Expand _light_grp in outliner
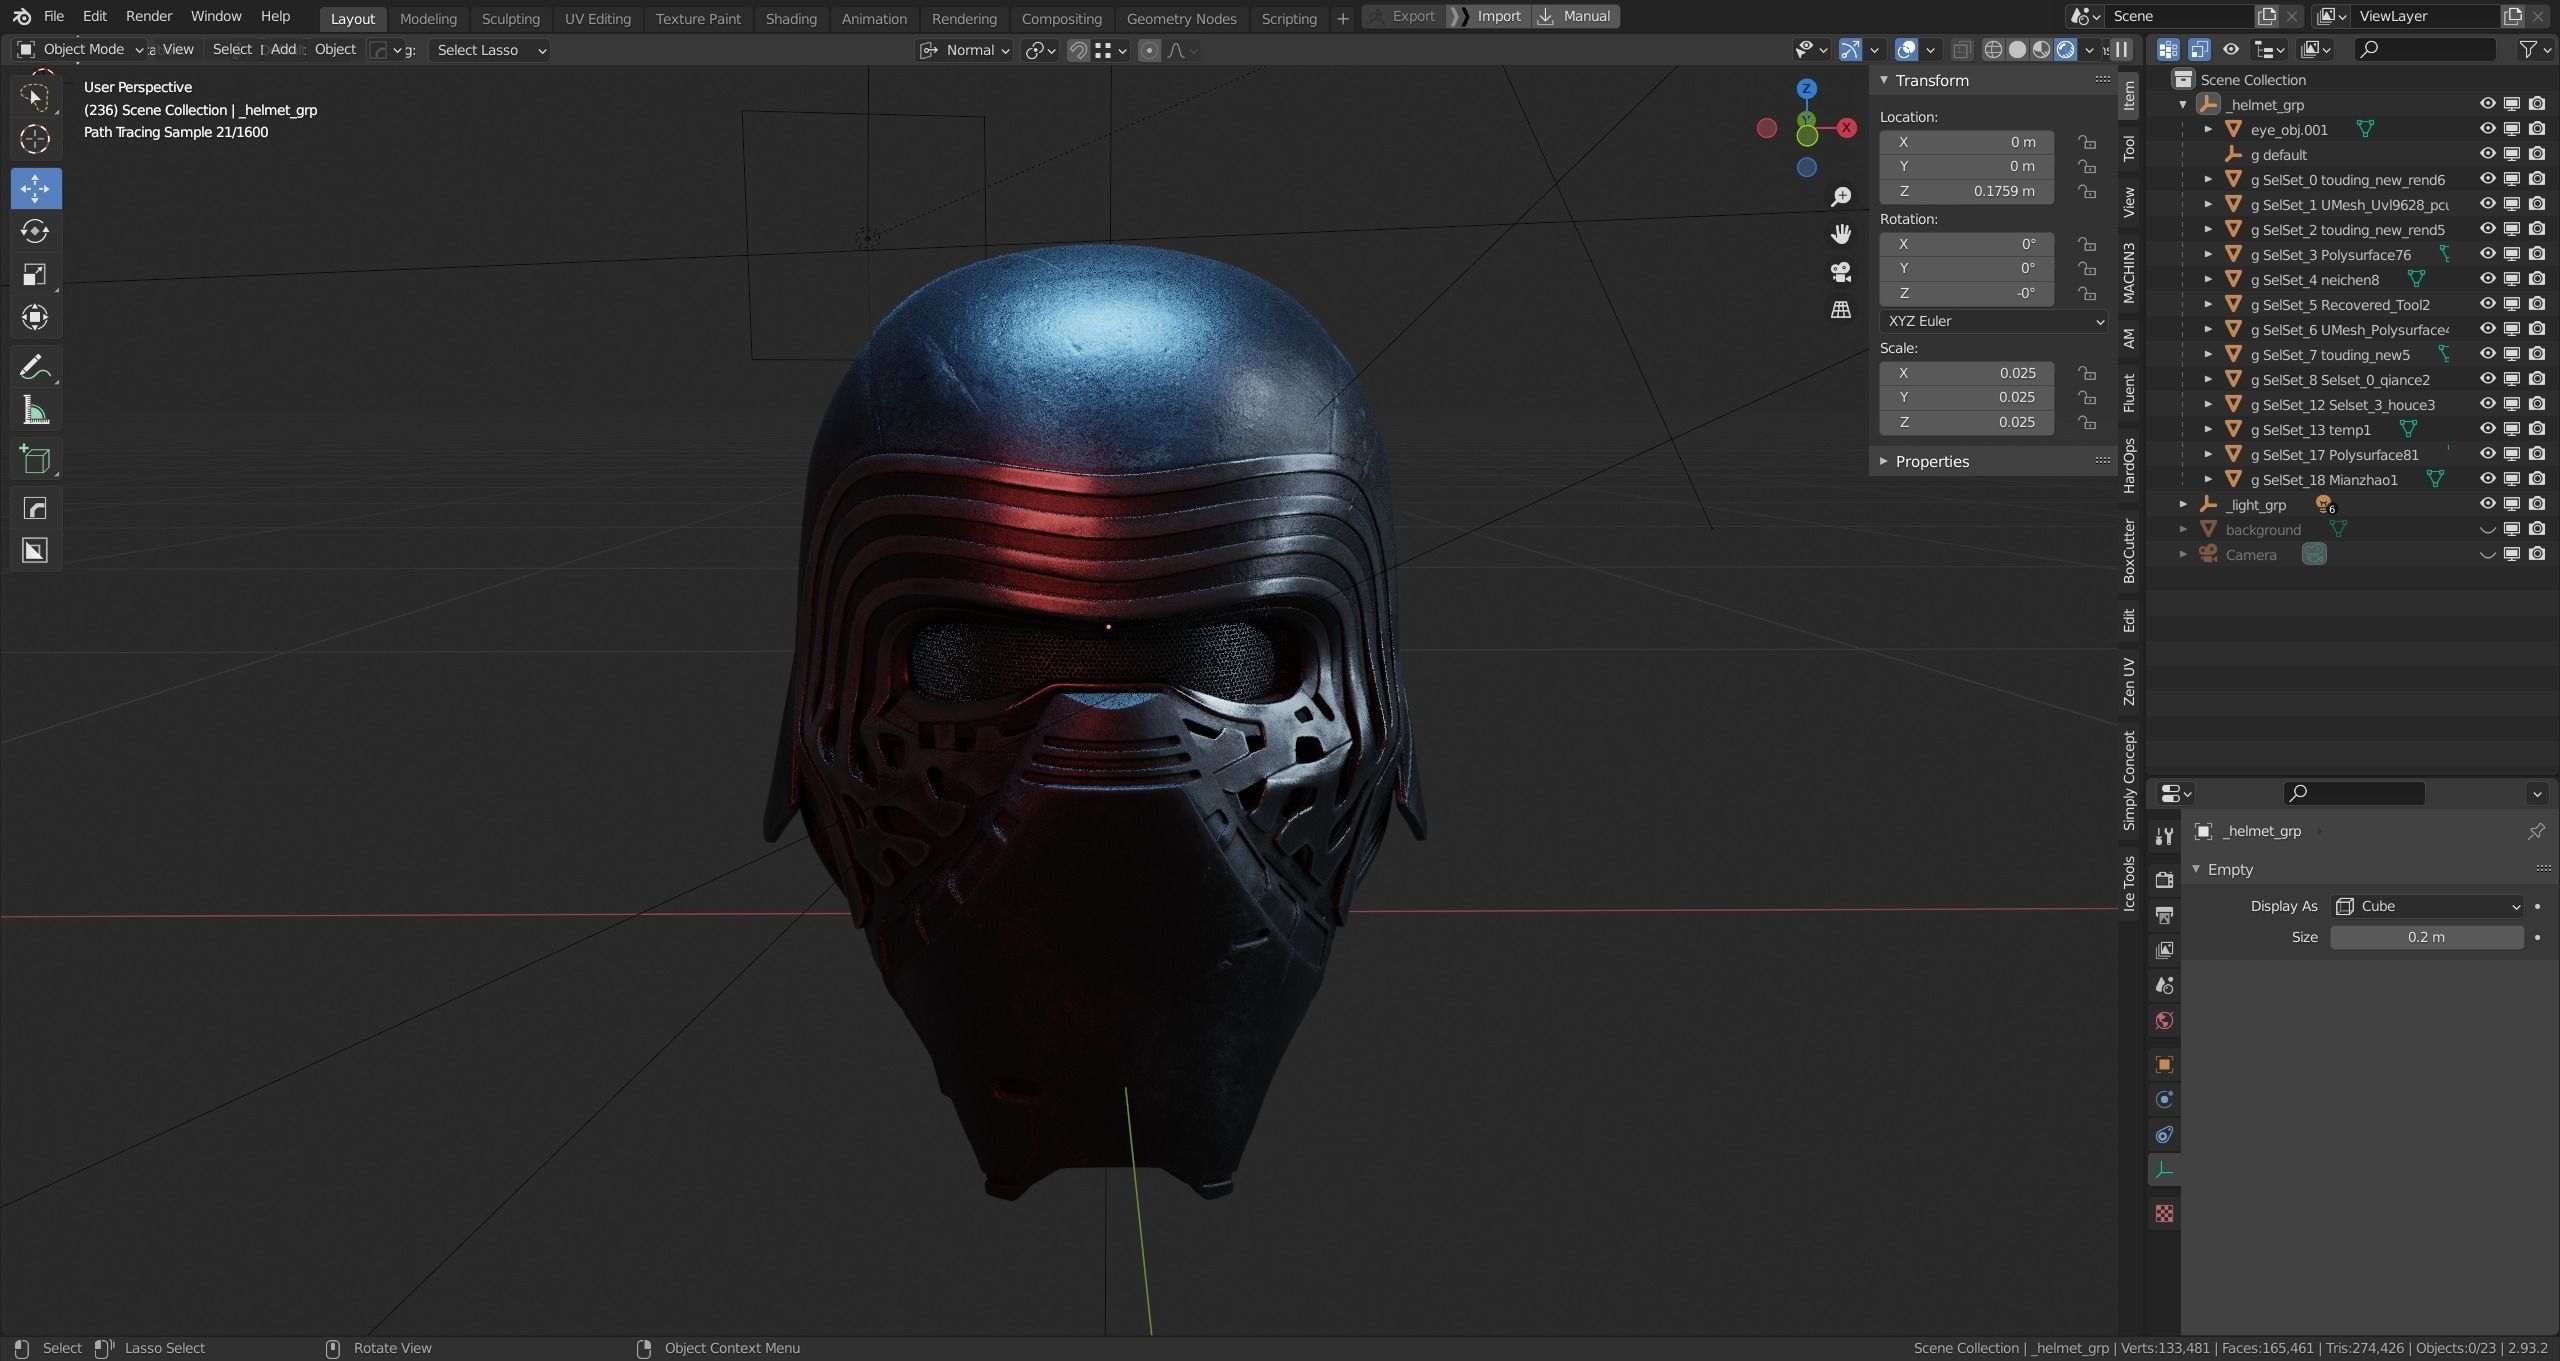 coord(2183,504)
